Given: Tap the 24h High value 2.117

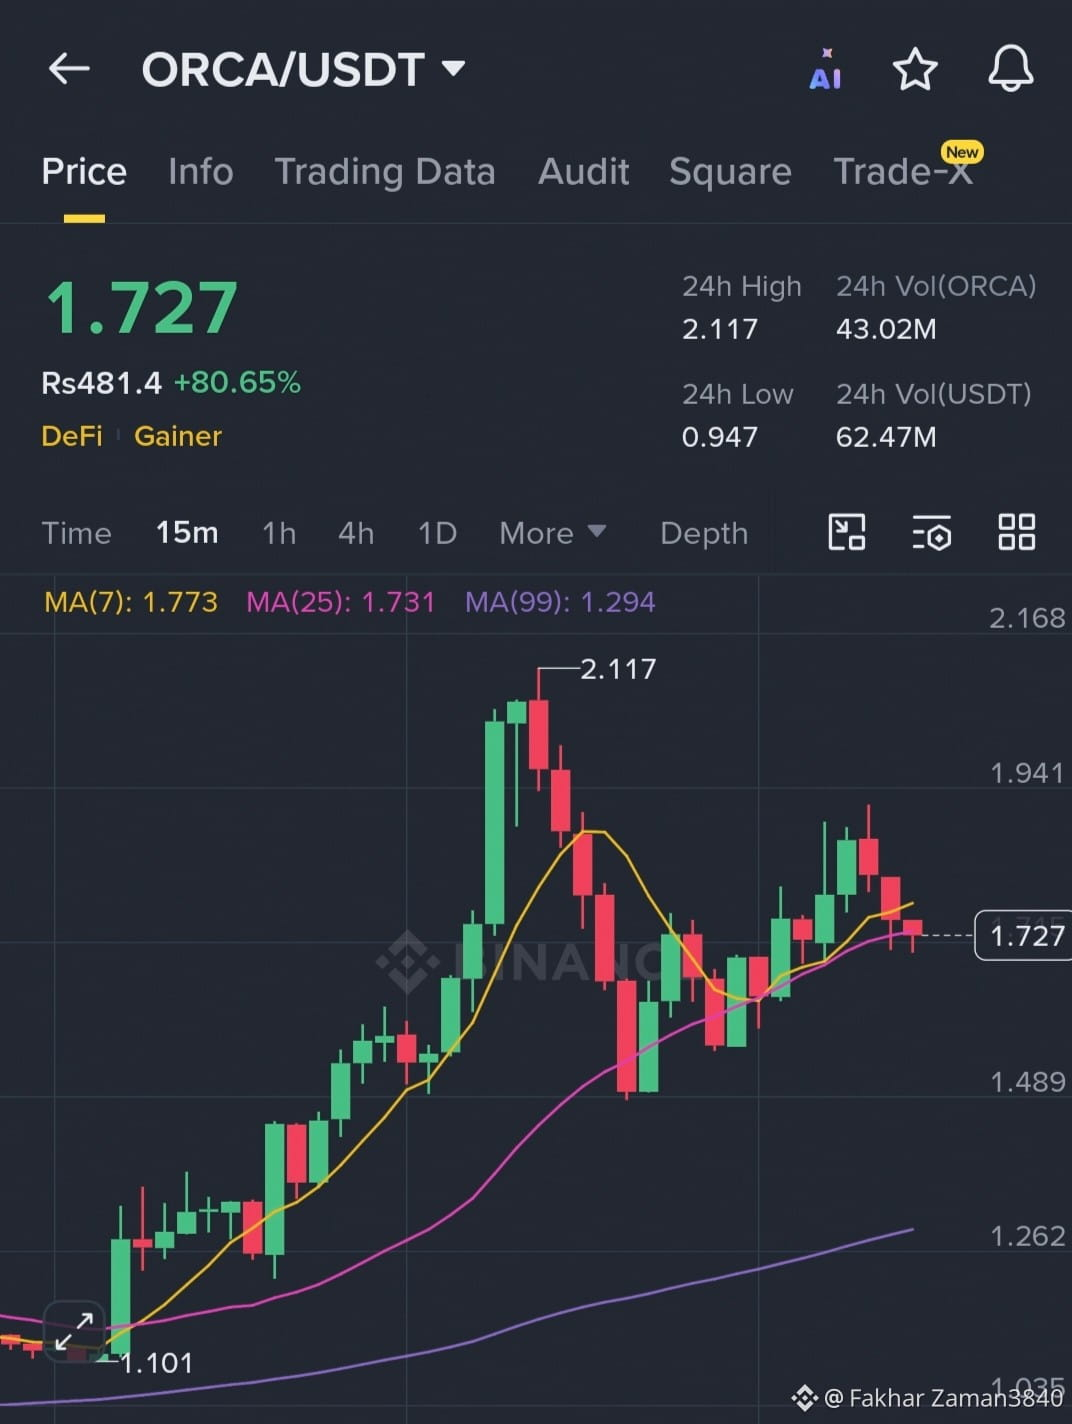Looking at the screenshot, I should pyautogui.click(x=720, y=329).
